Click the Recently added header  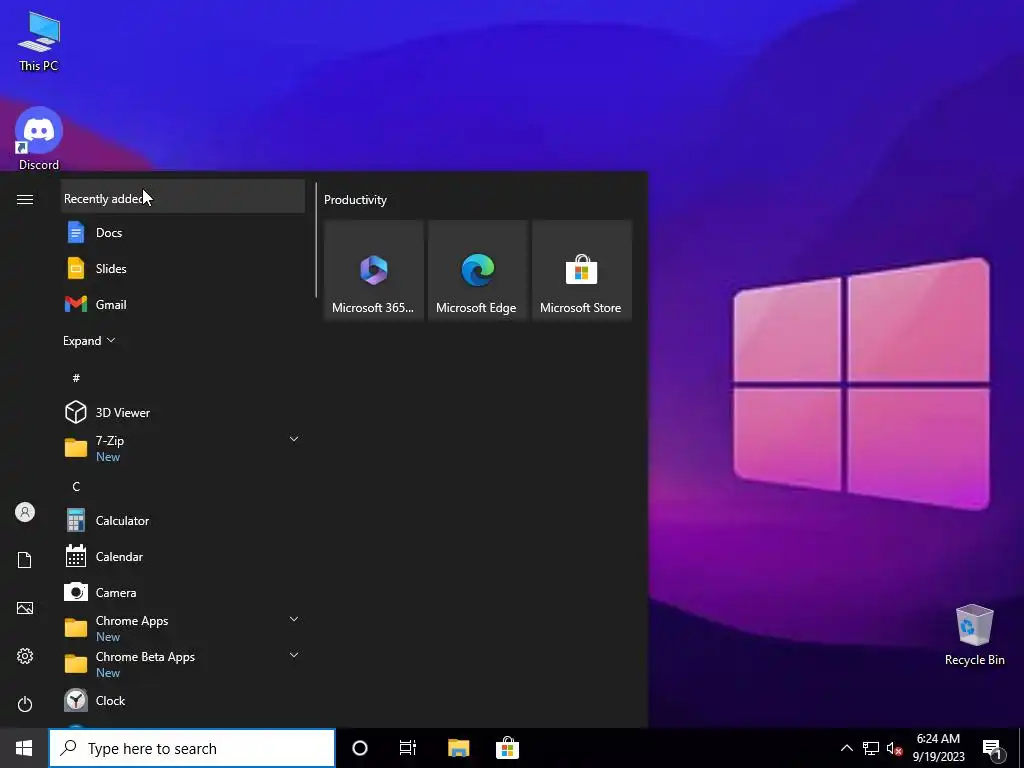tap(183, 197)
